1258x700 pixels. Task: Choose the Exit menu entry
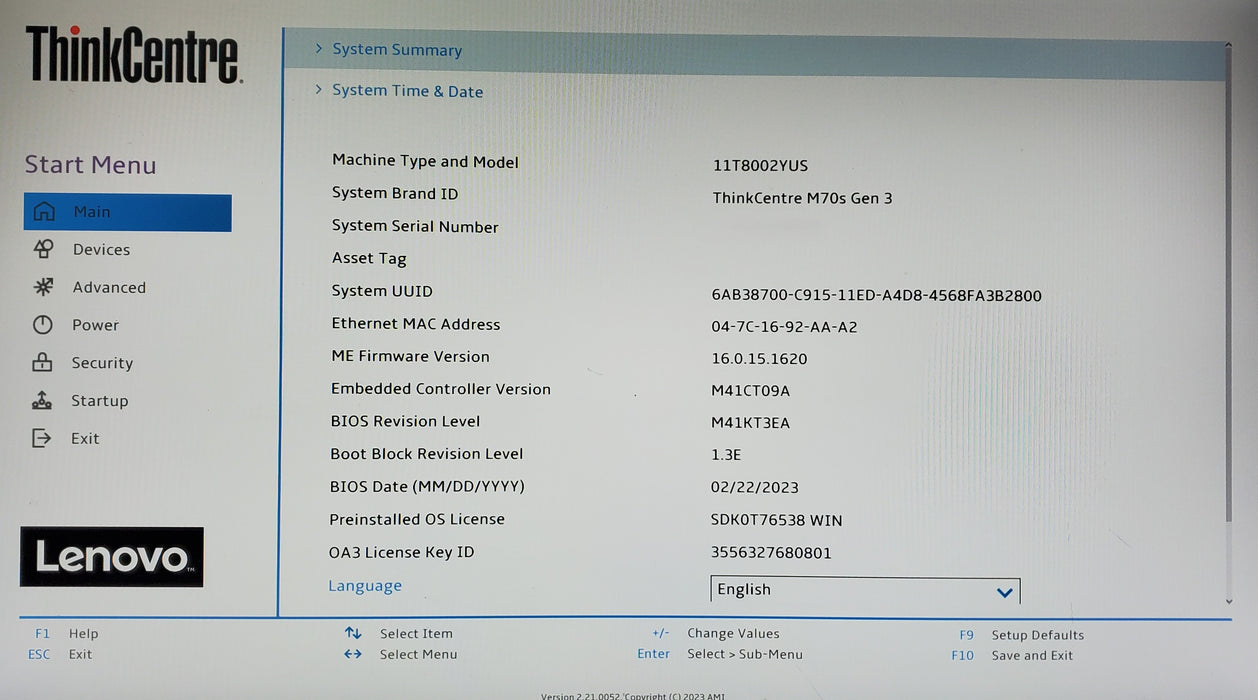click(85, 439)
